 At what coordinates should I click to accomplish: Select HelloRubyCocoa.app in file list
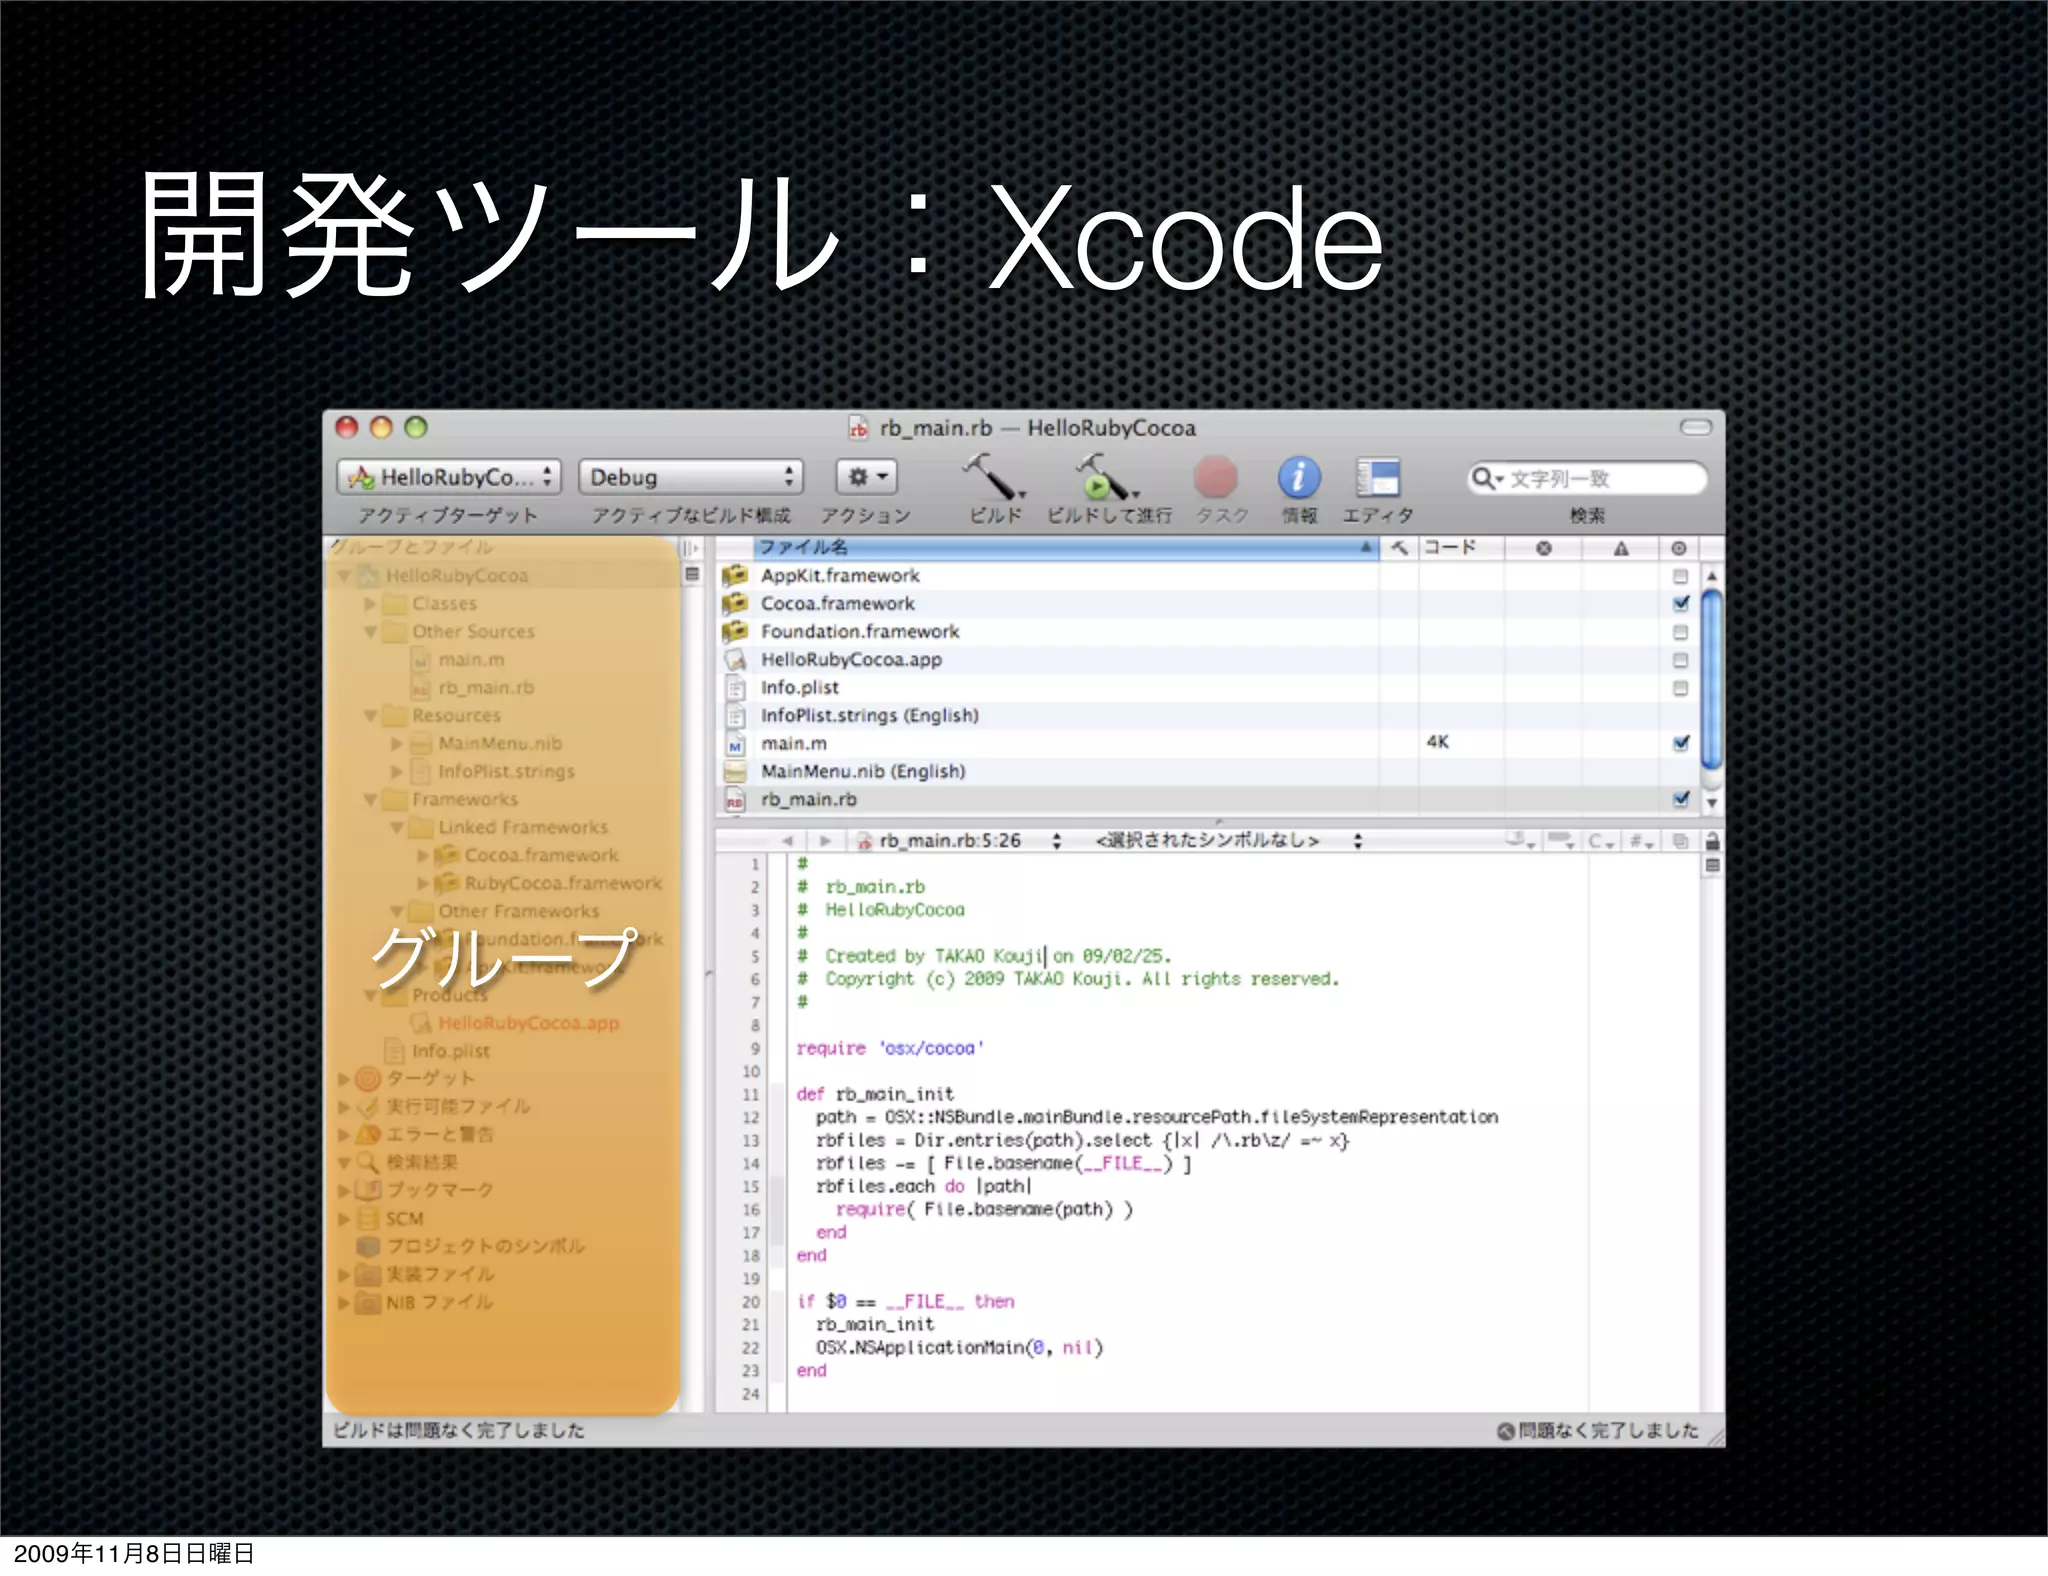(x=1207, y=660)
